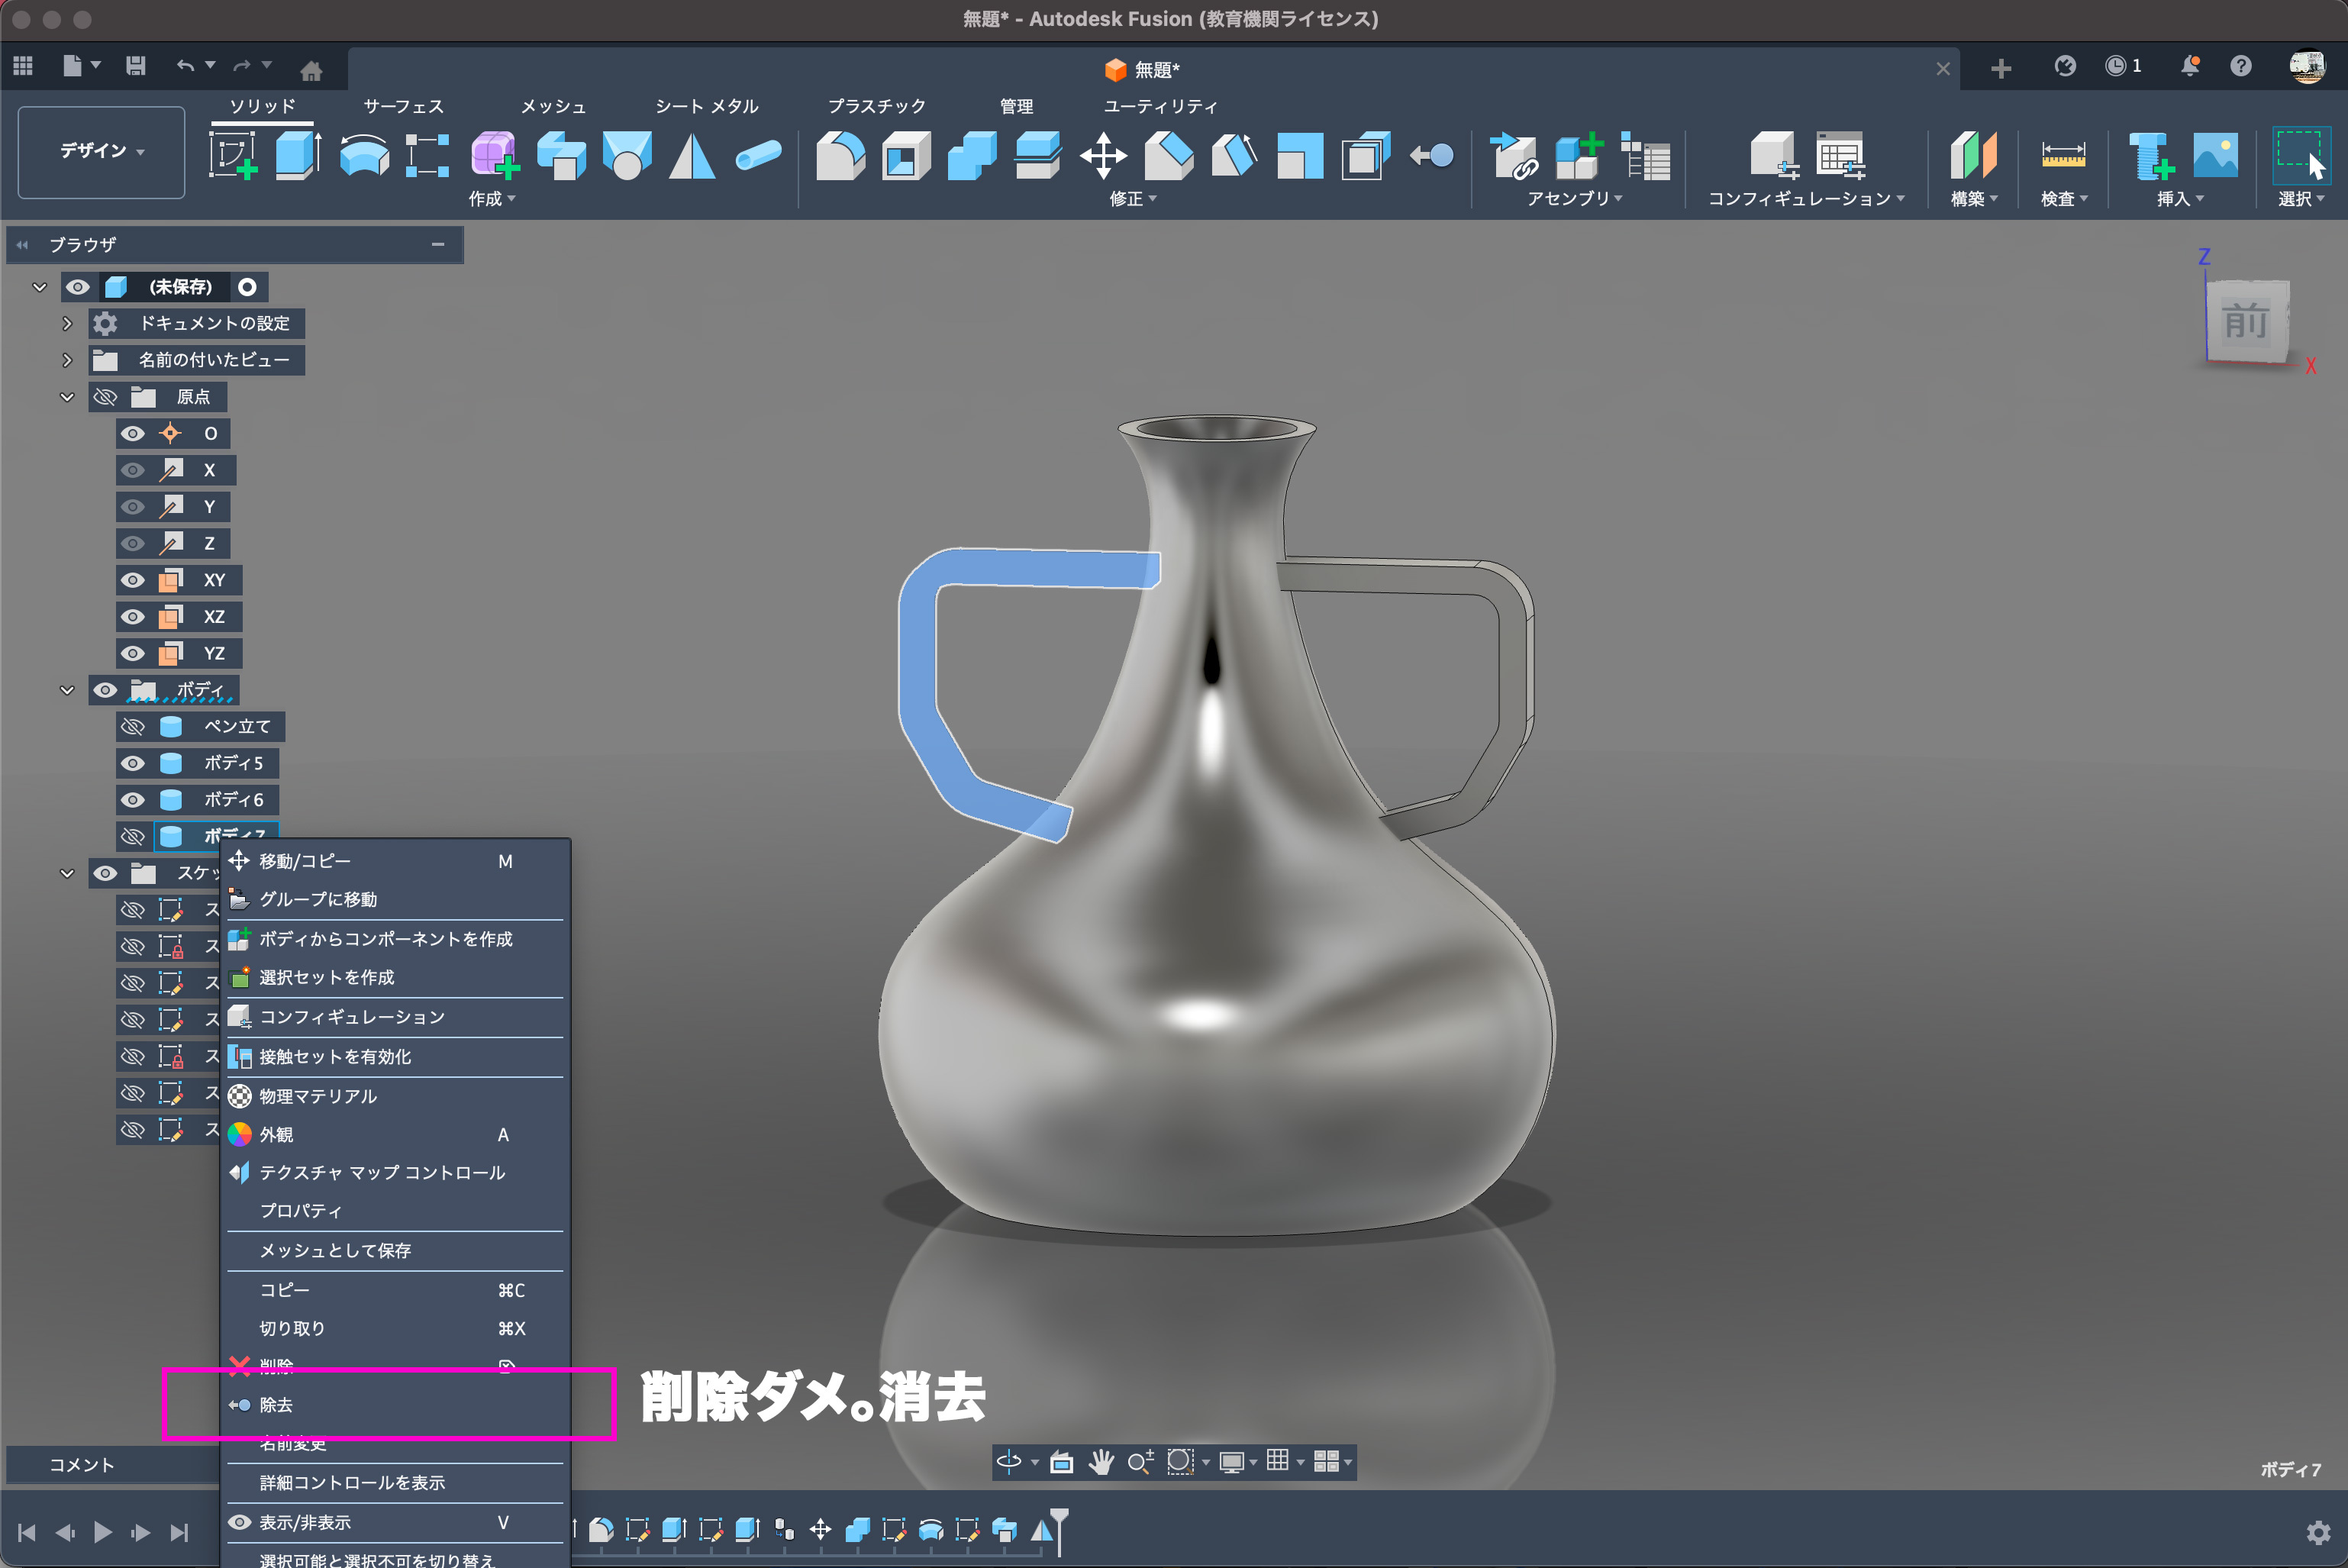Screen dimensions: 2348x1568
Task: Click the Measure inspect ruler icon
Action: coord(2062,155)
